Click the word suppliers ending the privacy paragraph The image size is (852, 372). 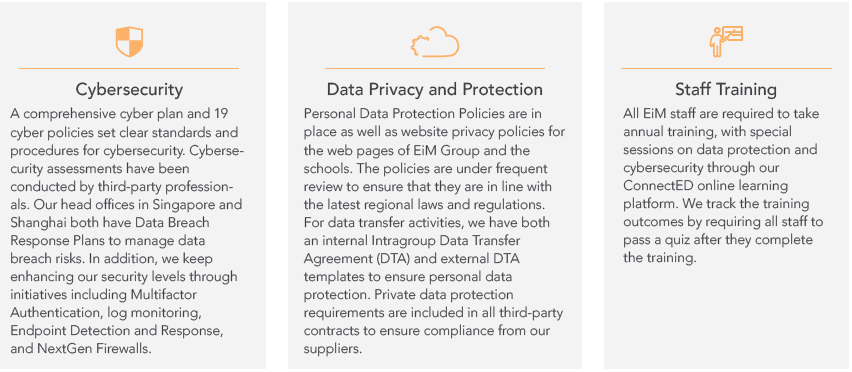(331, 349)
